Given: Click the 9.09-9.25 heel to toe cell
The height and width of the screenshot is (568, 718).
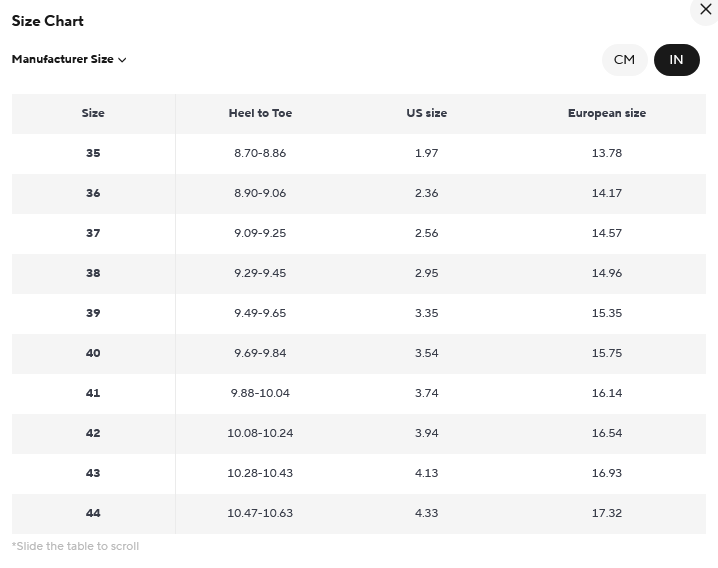Looking at the screenshot, I should coord(260,233).
